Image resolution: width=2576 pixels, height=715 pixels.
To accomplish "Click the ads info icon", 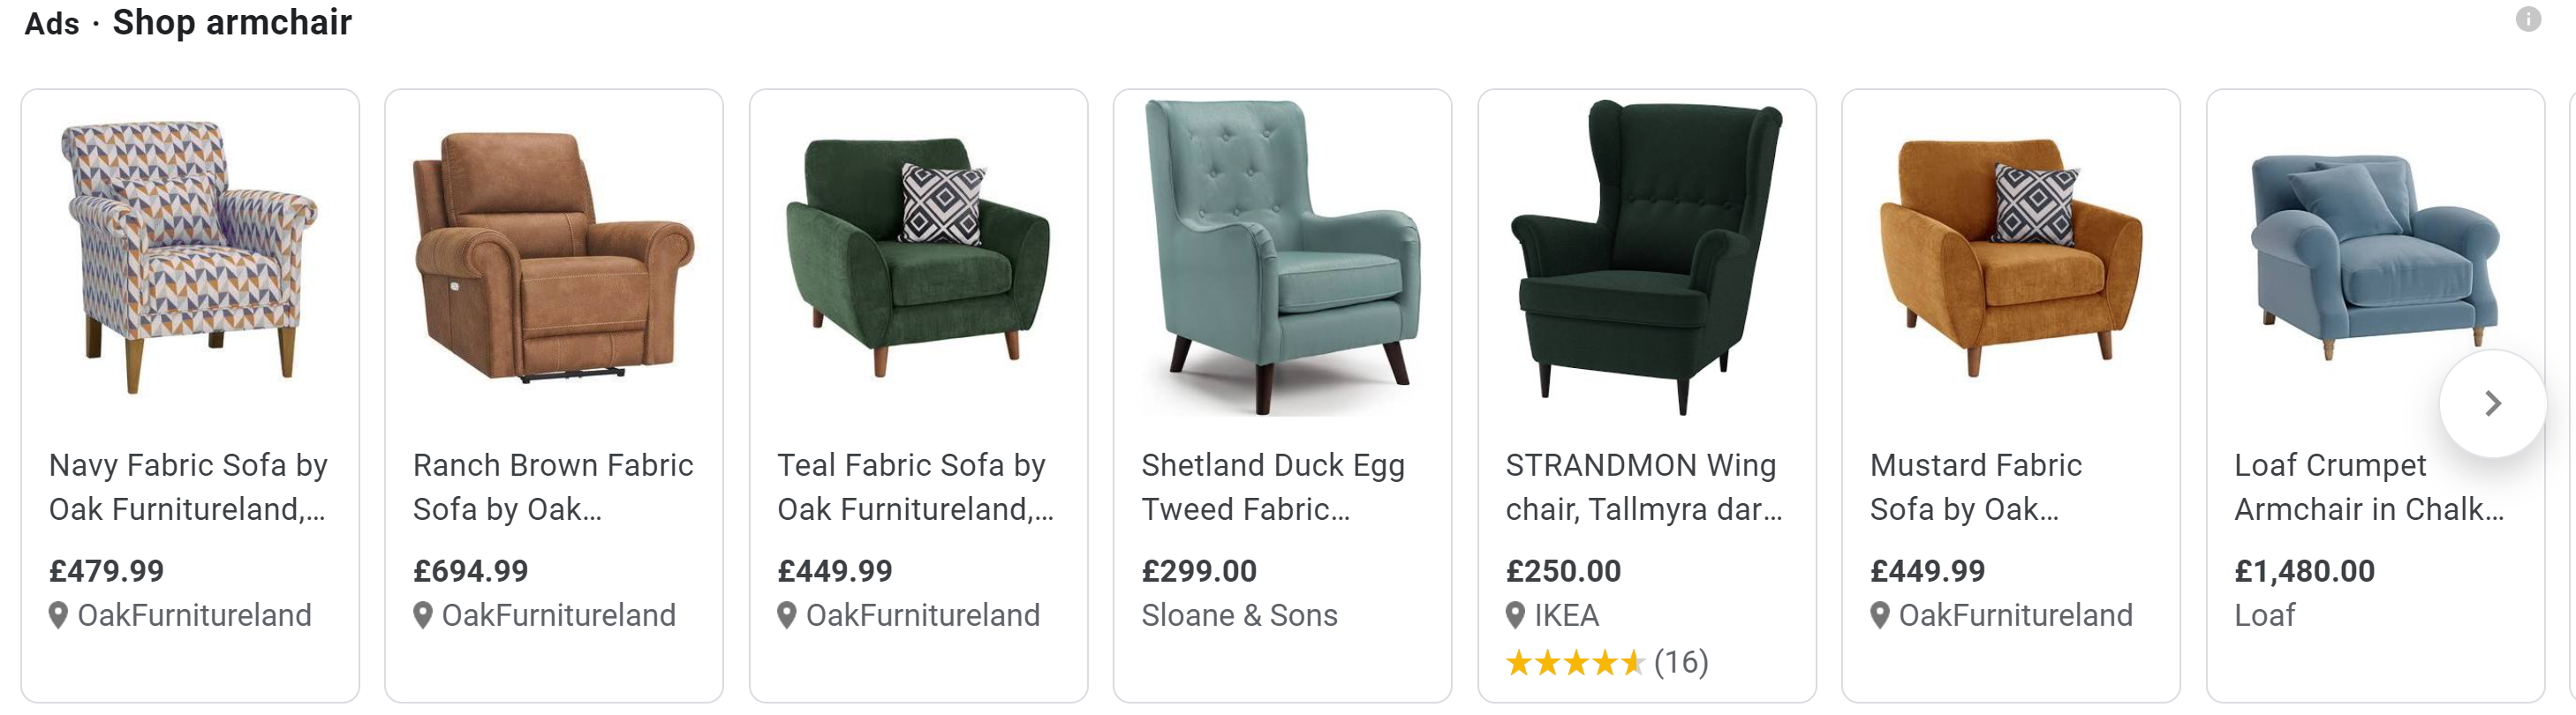I will click(x=2528, y=19).
